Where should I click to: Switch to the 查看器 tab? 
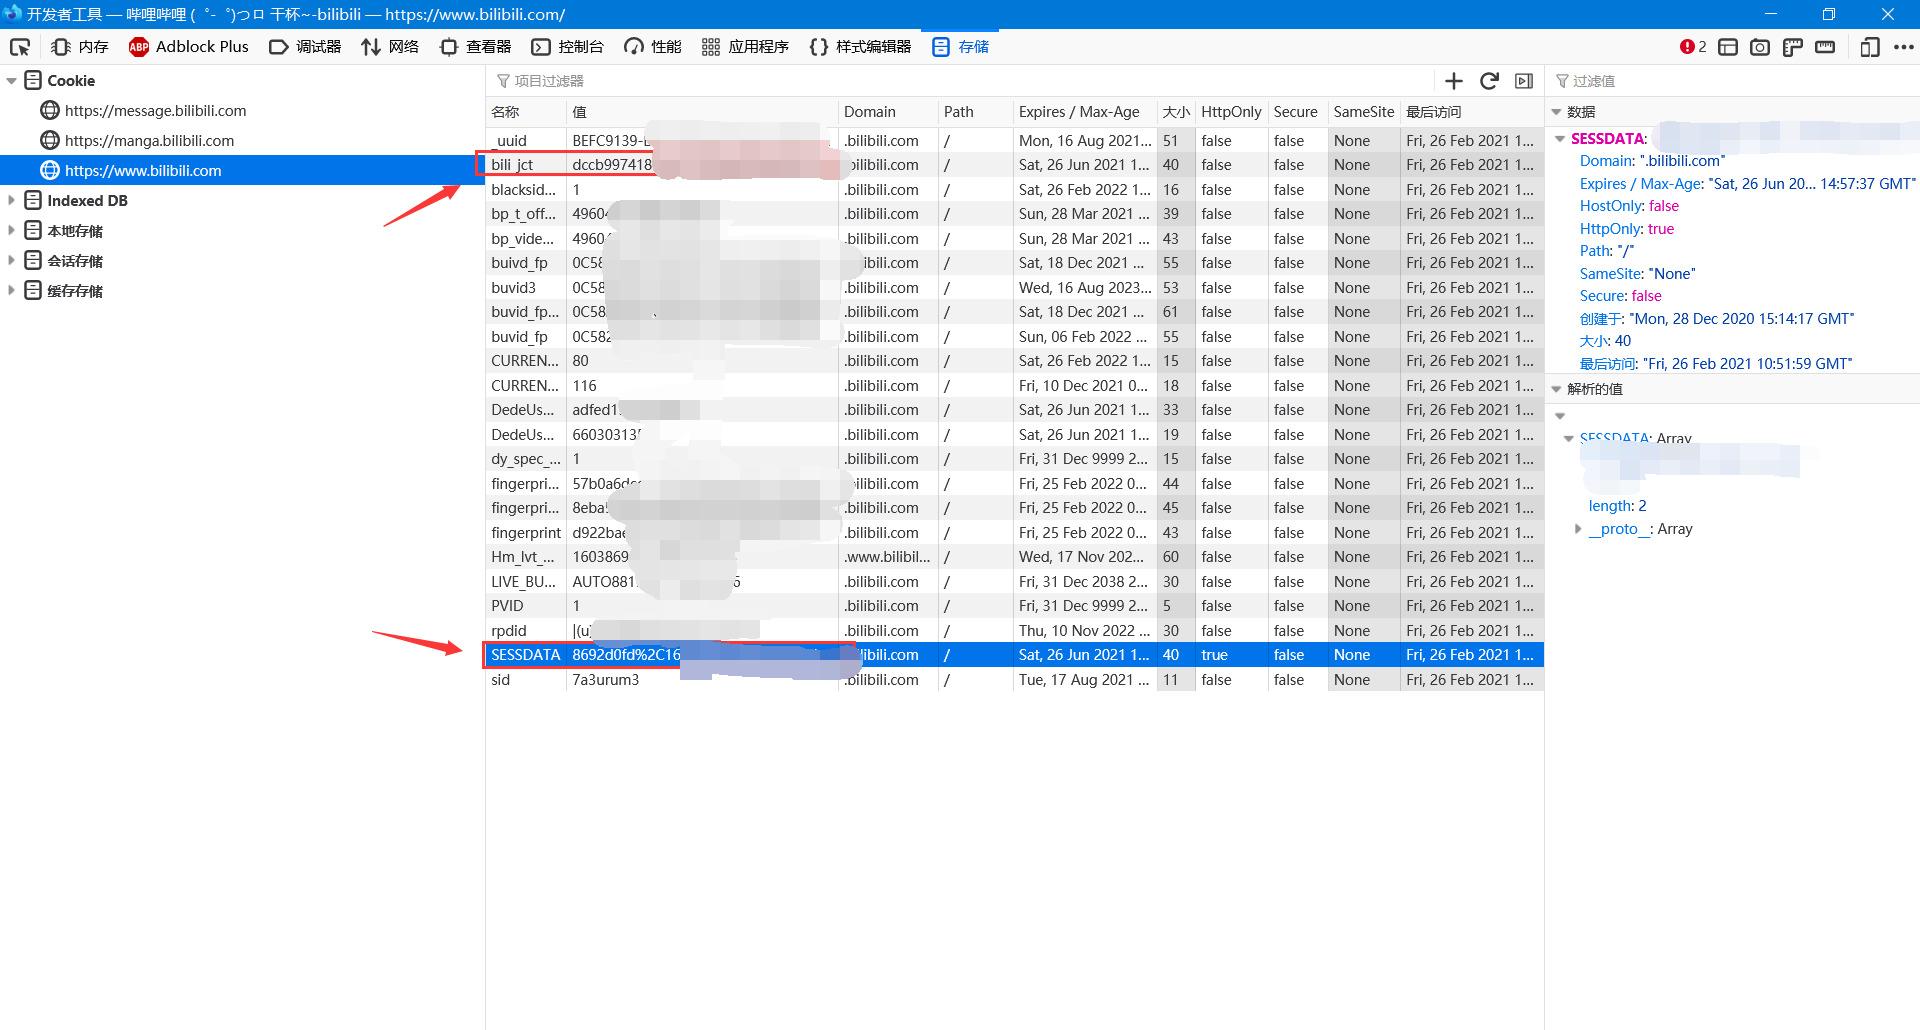pos(475,47)
